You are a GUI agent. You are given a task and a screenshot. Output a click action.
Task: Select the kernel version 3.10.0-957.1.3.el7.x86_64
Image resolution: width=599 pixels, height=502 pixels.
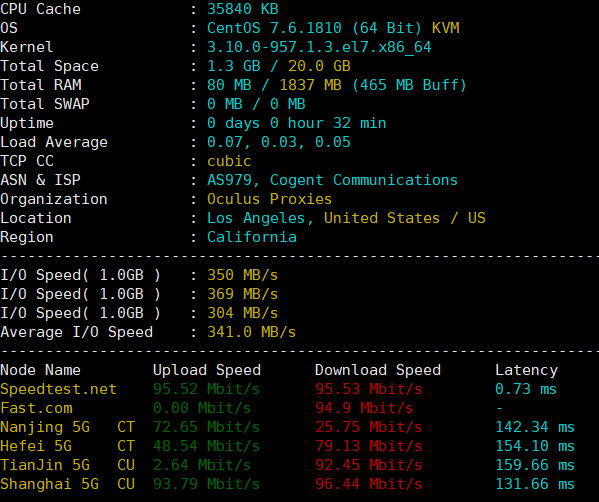click(319, 47)
